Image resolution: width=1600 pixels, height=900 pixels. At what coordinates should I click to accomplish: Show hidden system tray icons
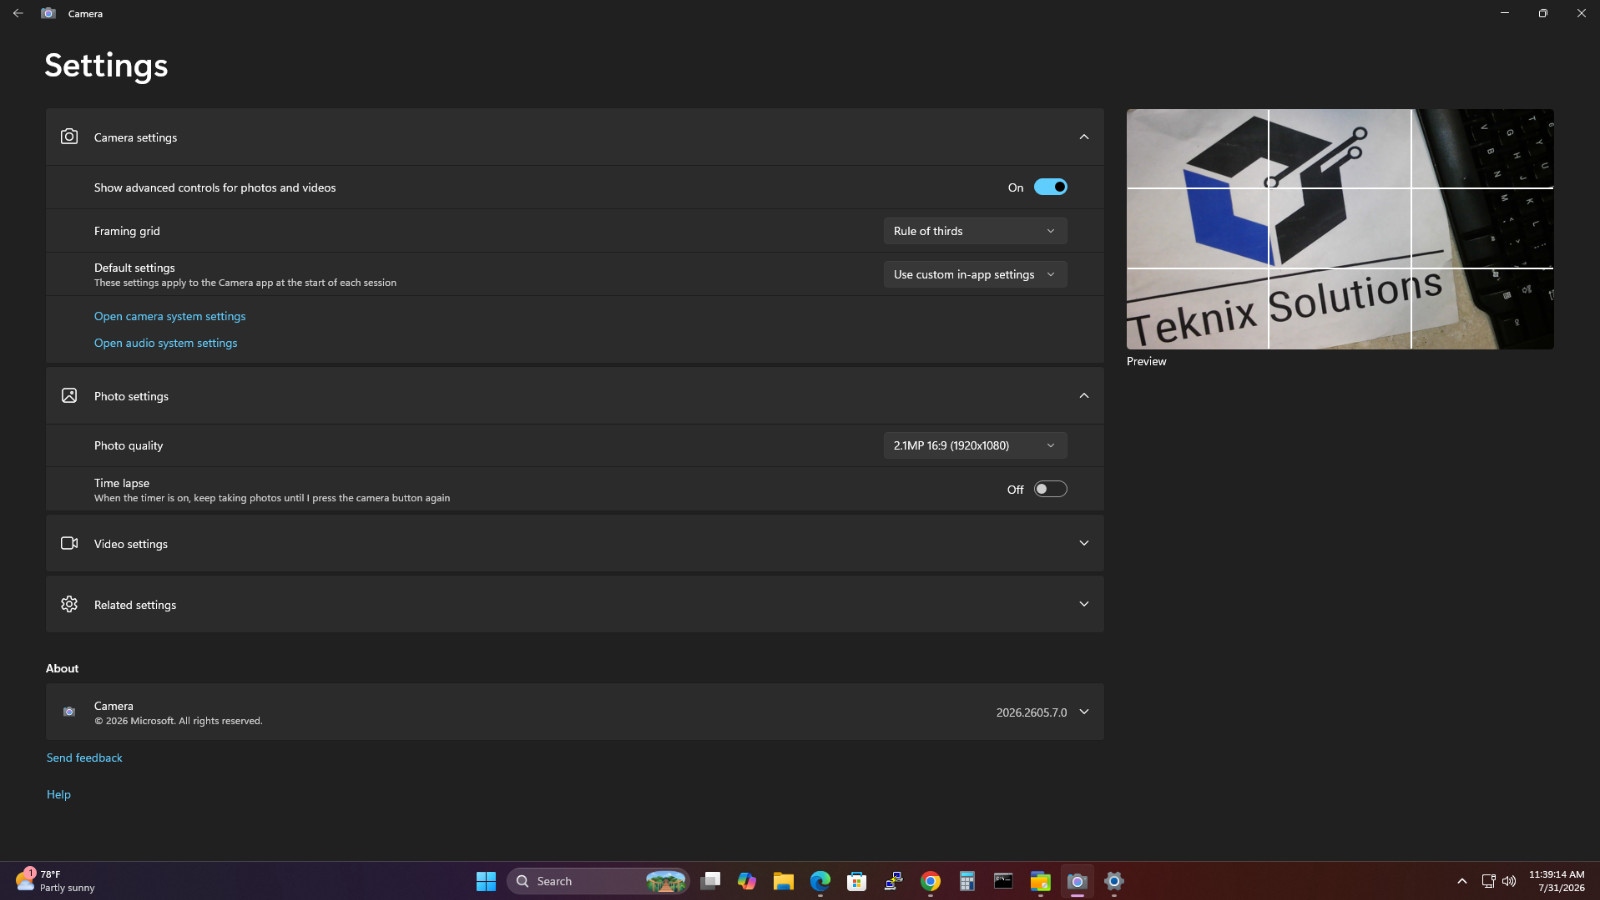coord(1462,881)
